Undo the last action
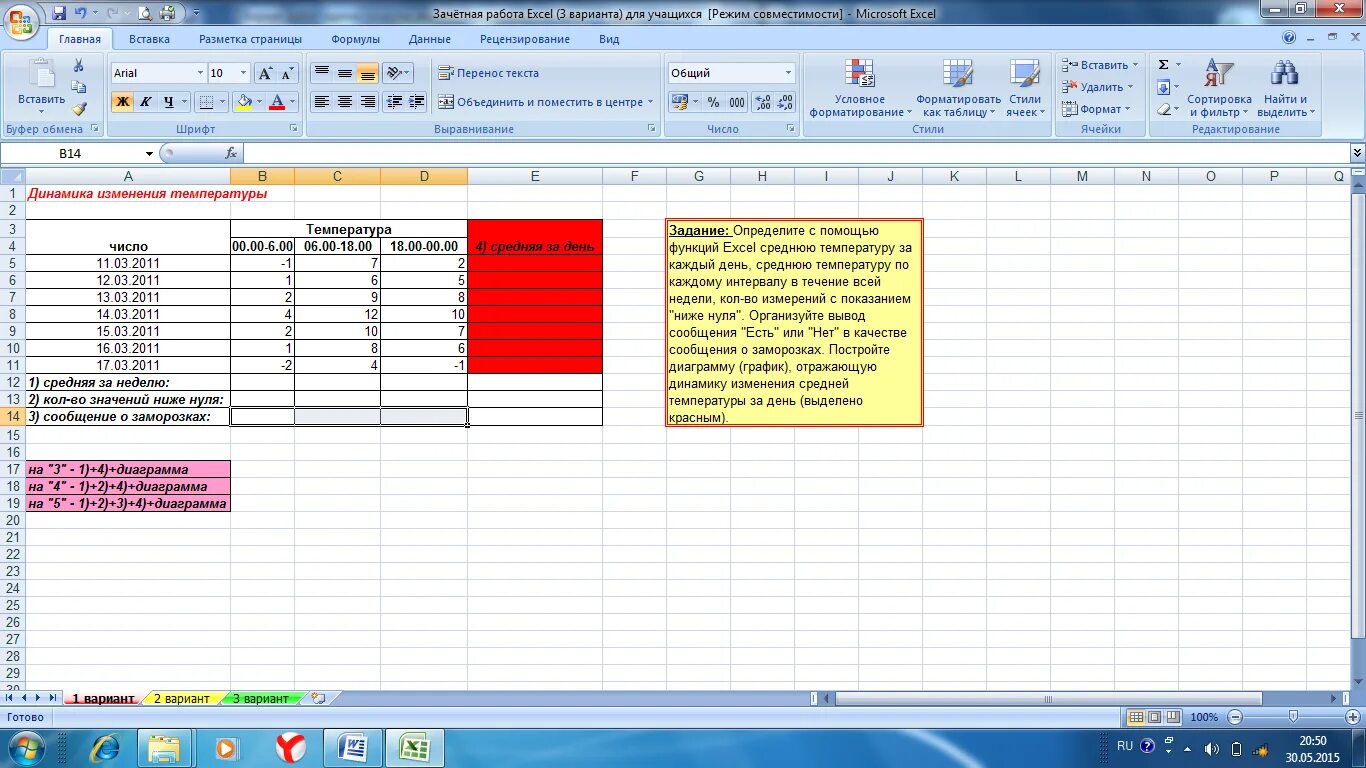Viewport: 1366px width, 768px height. point(81,13)
